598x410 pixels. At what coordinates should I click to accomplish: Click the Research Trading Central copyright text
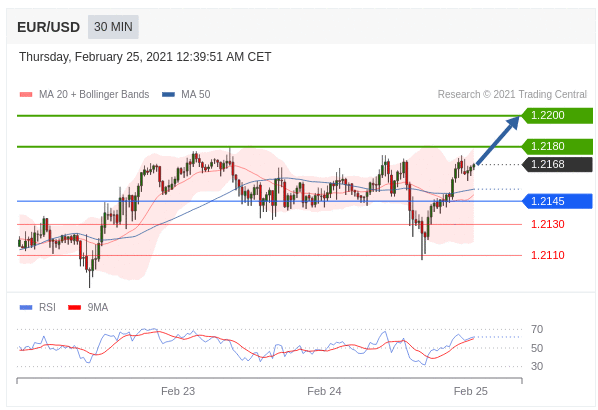point(512,95)
